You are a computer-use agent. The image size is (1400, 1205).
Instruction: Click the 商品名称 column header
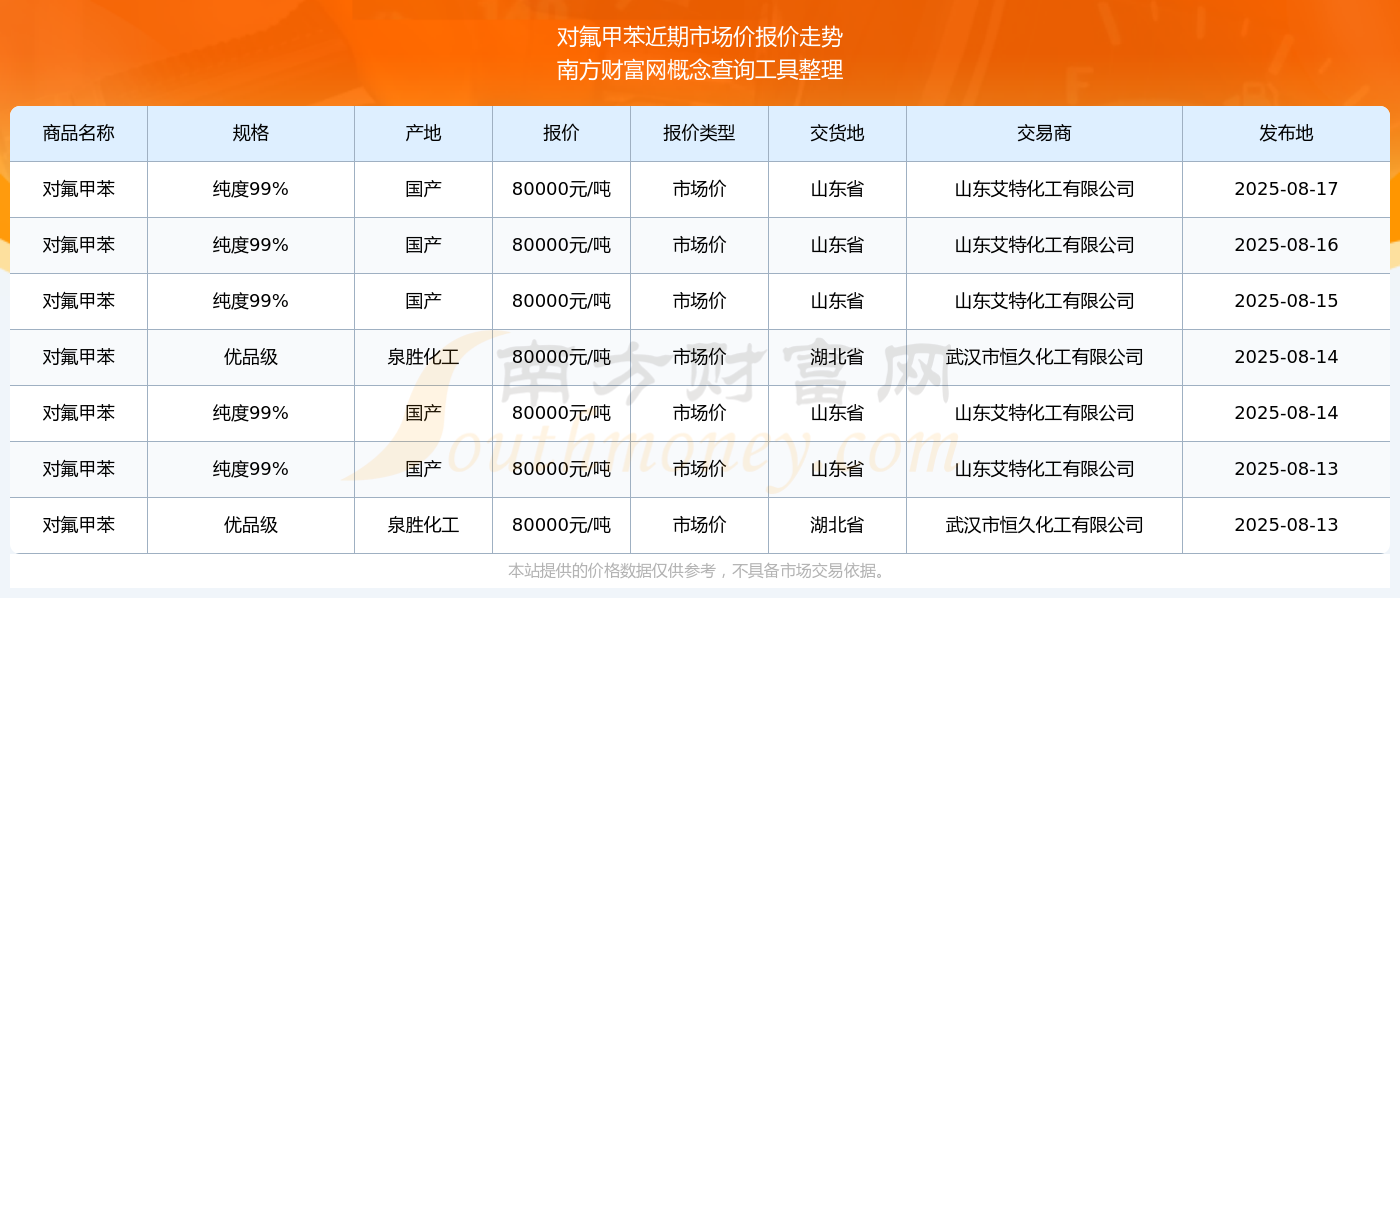click(78, 133)
